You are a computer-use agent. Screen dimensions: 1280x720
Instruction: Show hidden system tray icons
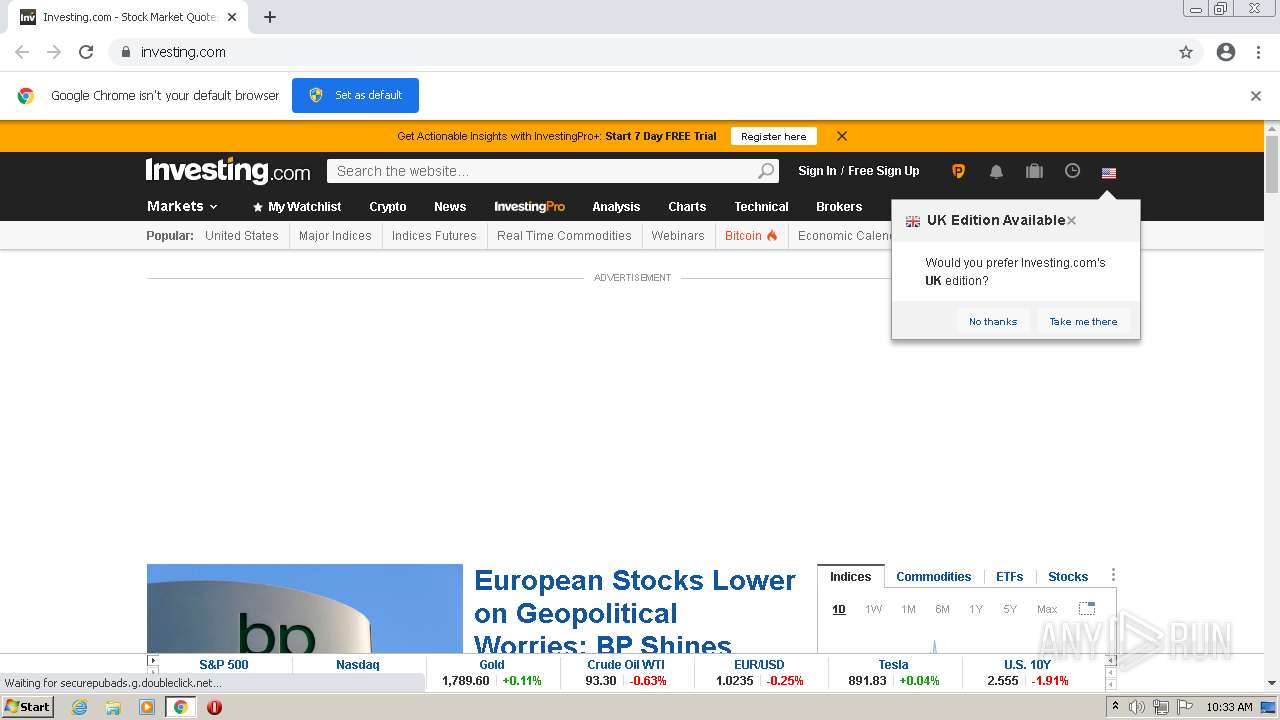tap(1115, 707)
